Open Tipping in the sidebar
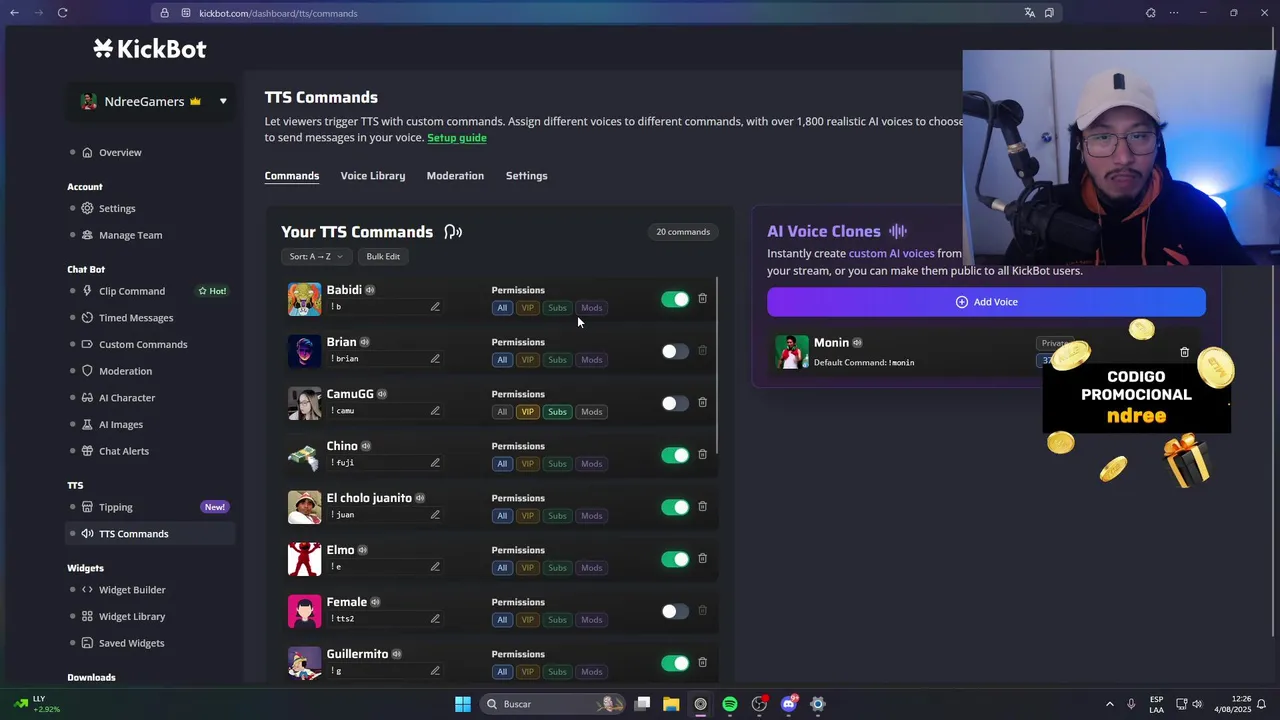 [x=115, y=507]
